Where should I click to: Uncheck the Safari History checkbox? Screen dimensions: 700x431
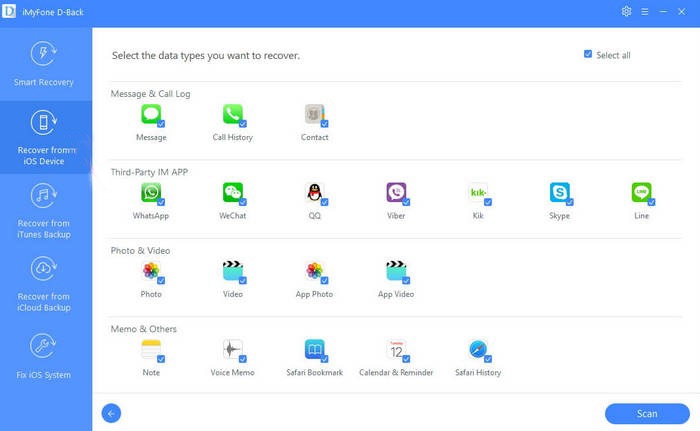point(488,359)
